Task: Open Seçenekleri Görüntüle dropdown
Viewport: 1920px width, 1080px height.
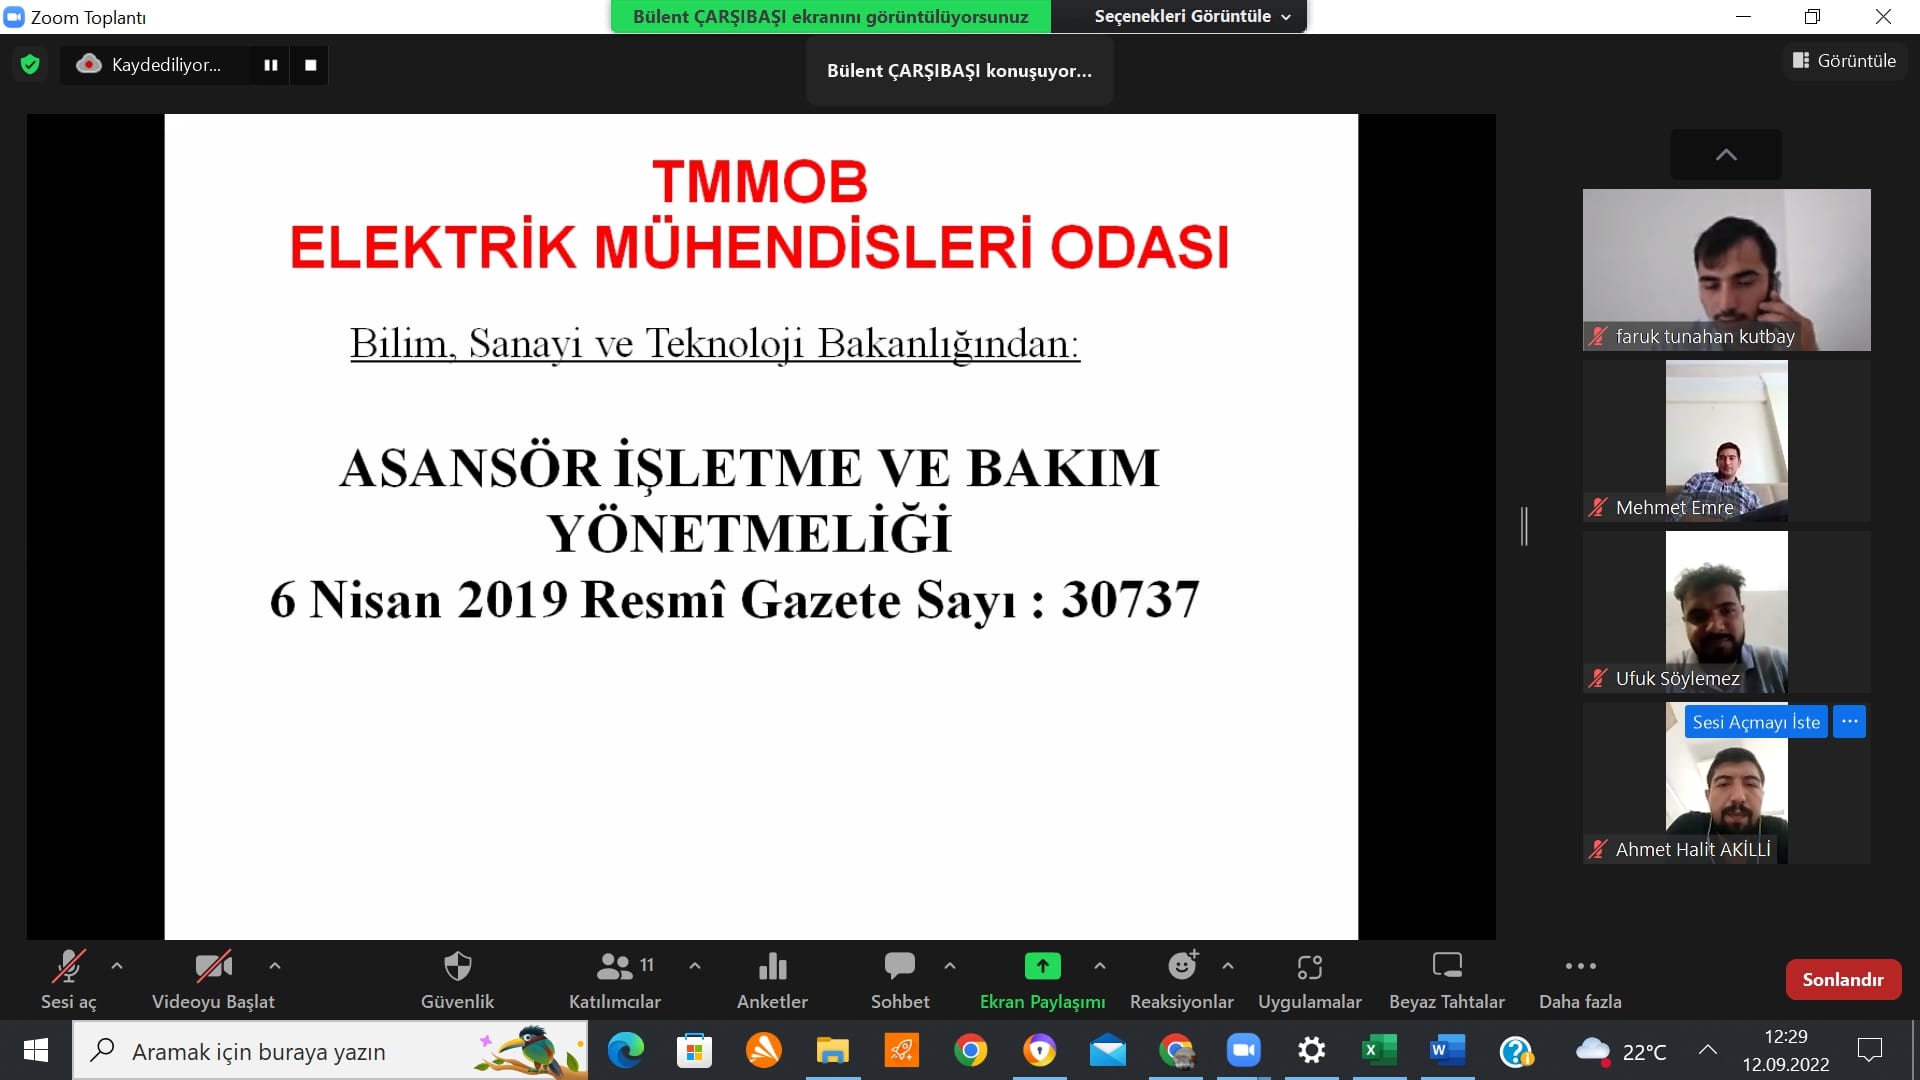Action: coord(1192,16)
